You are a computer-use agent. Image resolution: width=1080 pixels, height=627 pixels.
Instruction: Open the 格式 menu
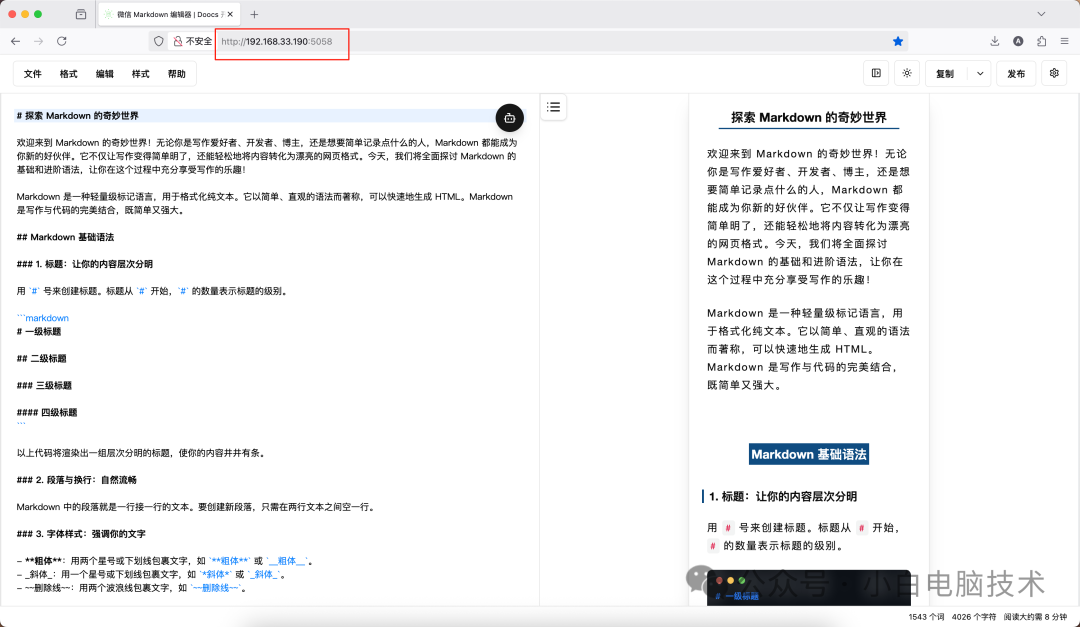tap(68, 74)
